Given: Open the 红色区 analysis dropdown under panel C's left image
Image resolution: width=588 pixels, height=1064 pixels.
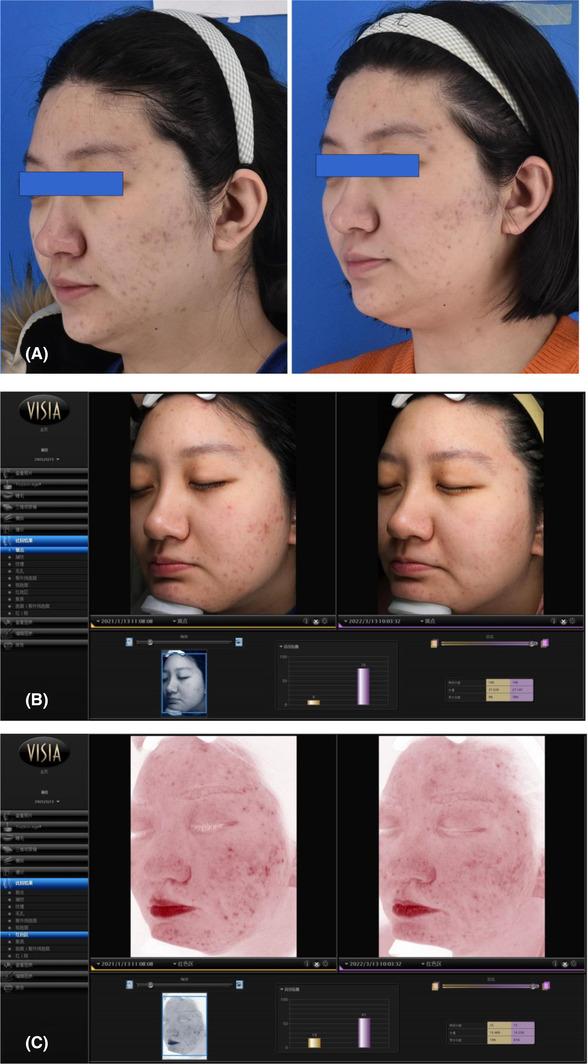Looking at the screenshot, I should [x=184, y=963].
